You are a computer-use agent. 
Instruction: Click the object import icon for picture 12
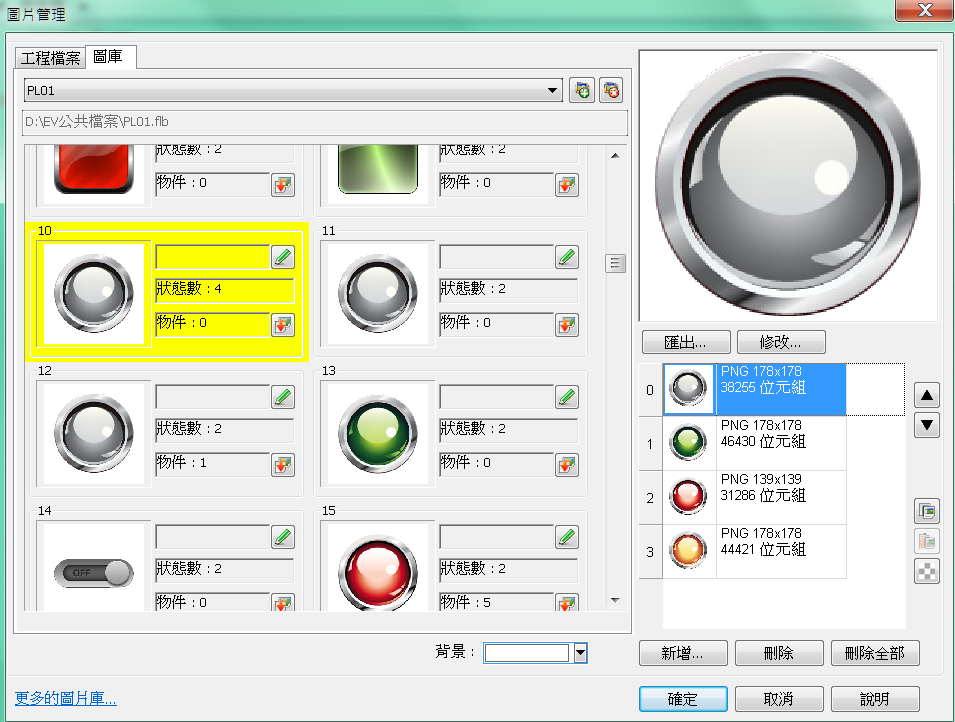tap(283, 465)
